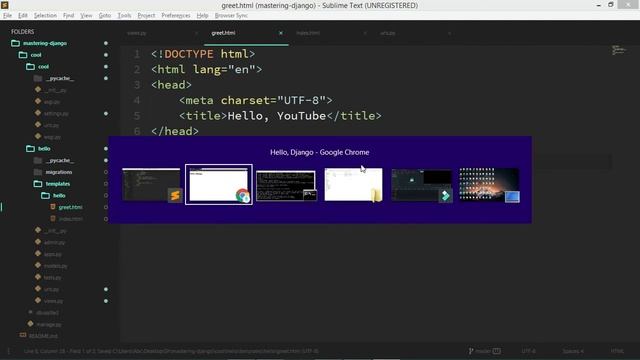Select the dark green-arrow app thumbnail in switcher

422,186
